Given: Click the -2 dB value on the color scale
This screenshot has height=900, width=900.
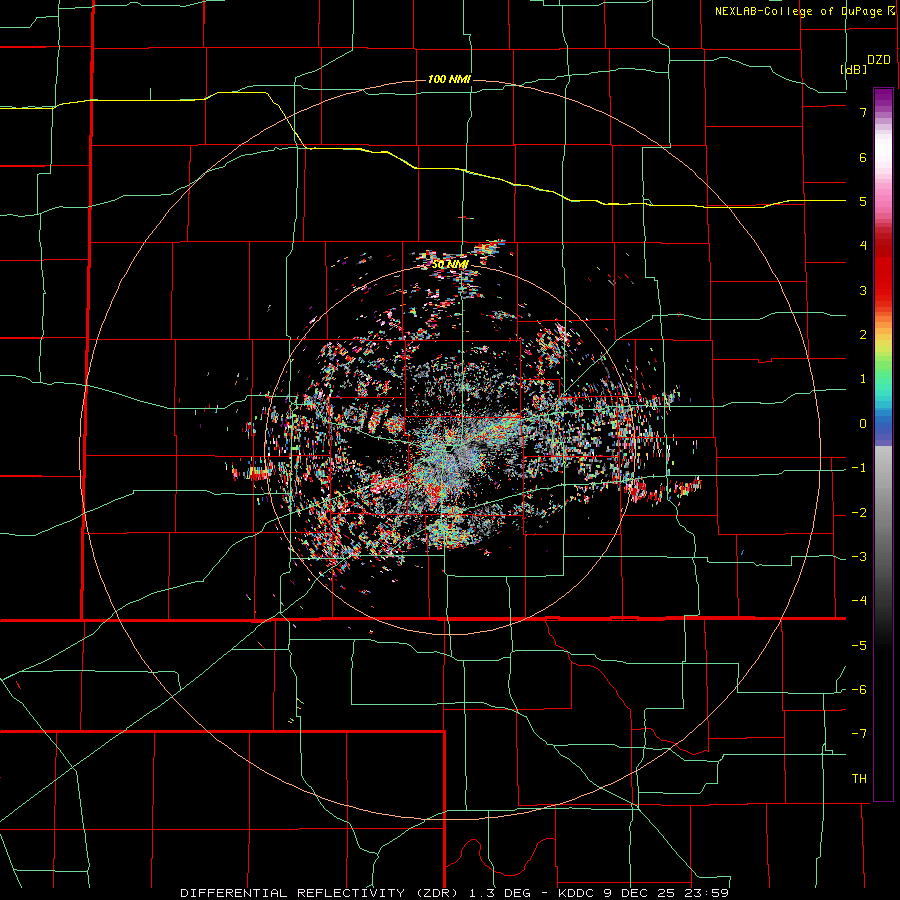Looking at the screenshot, I should tap(859, 513).
